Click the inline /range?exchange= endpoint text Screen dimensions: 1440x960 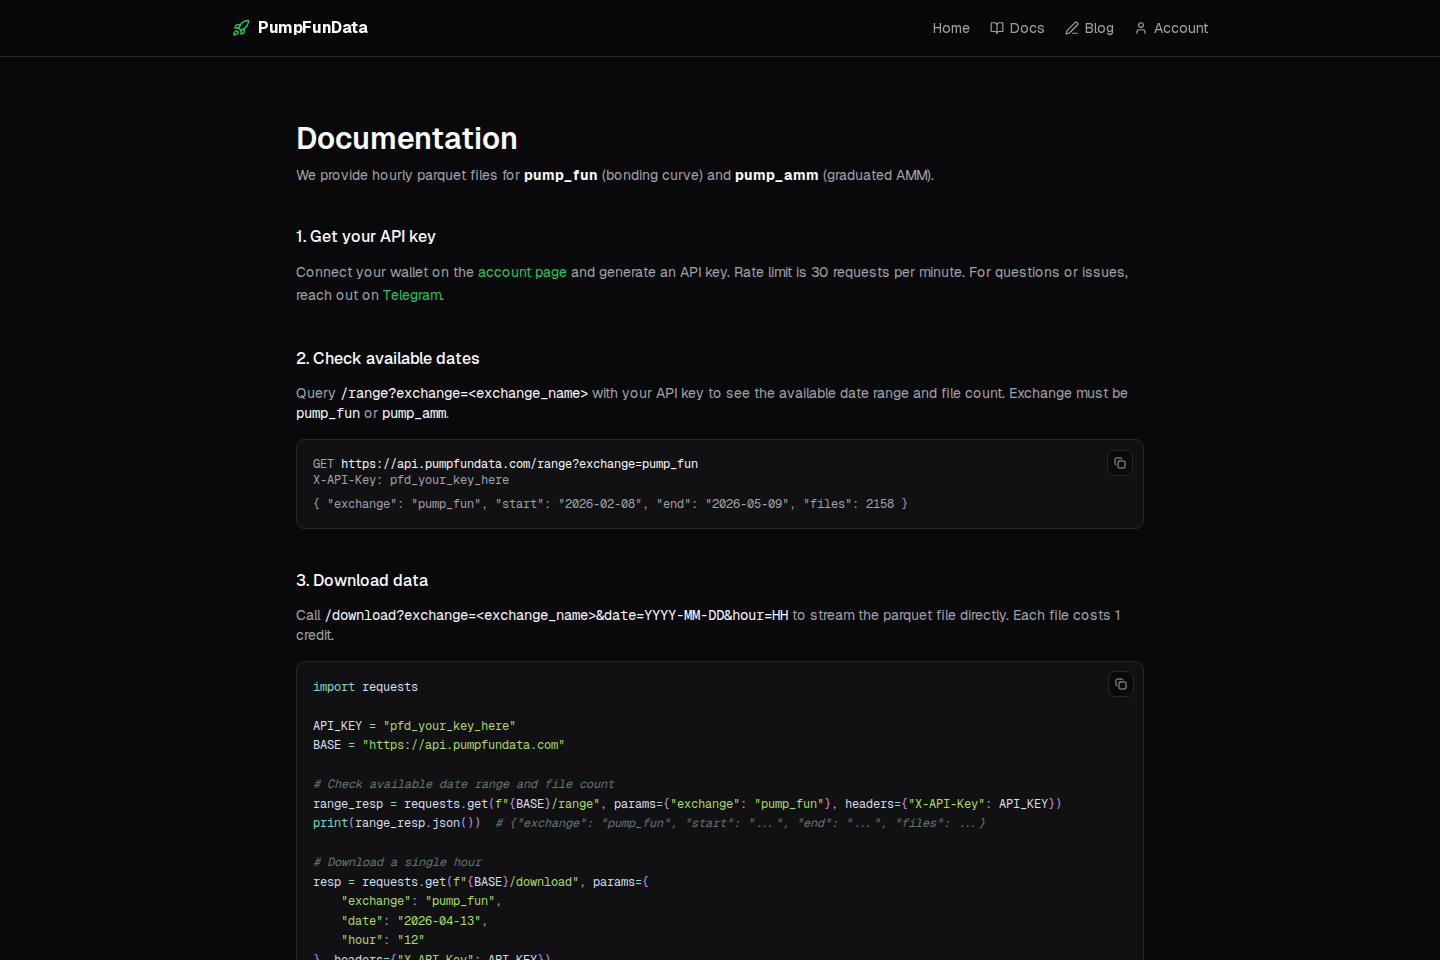464,393
